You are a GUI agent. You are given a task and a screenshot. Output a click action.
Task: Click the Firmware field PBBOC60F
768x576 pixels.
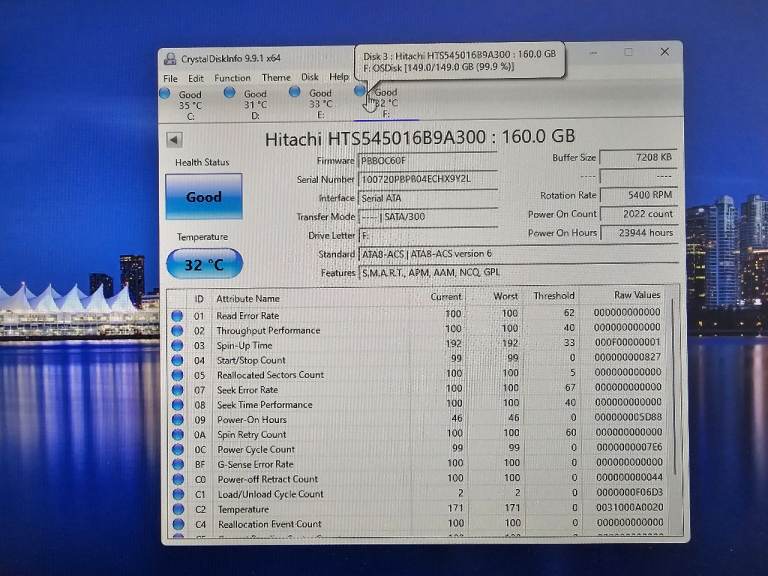[x=428, y=161]
